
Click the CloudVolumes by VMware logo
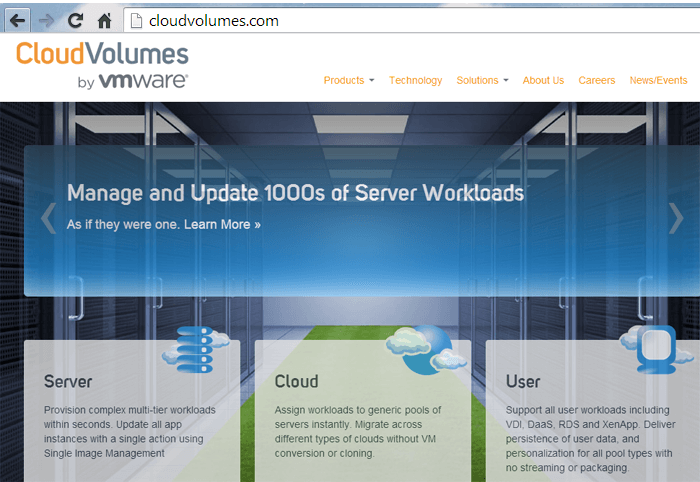click(x=102, y=65)
